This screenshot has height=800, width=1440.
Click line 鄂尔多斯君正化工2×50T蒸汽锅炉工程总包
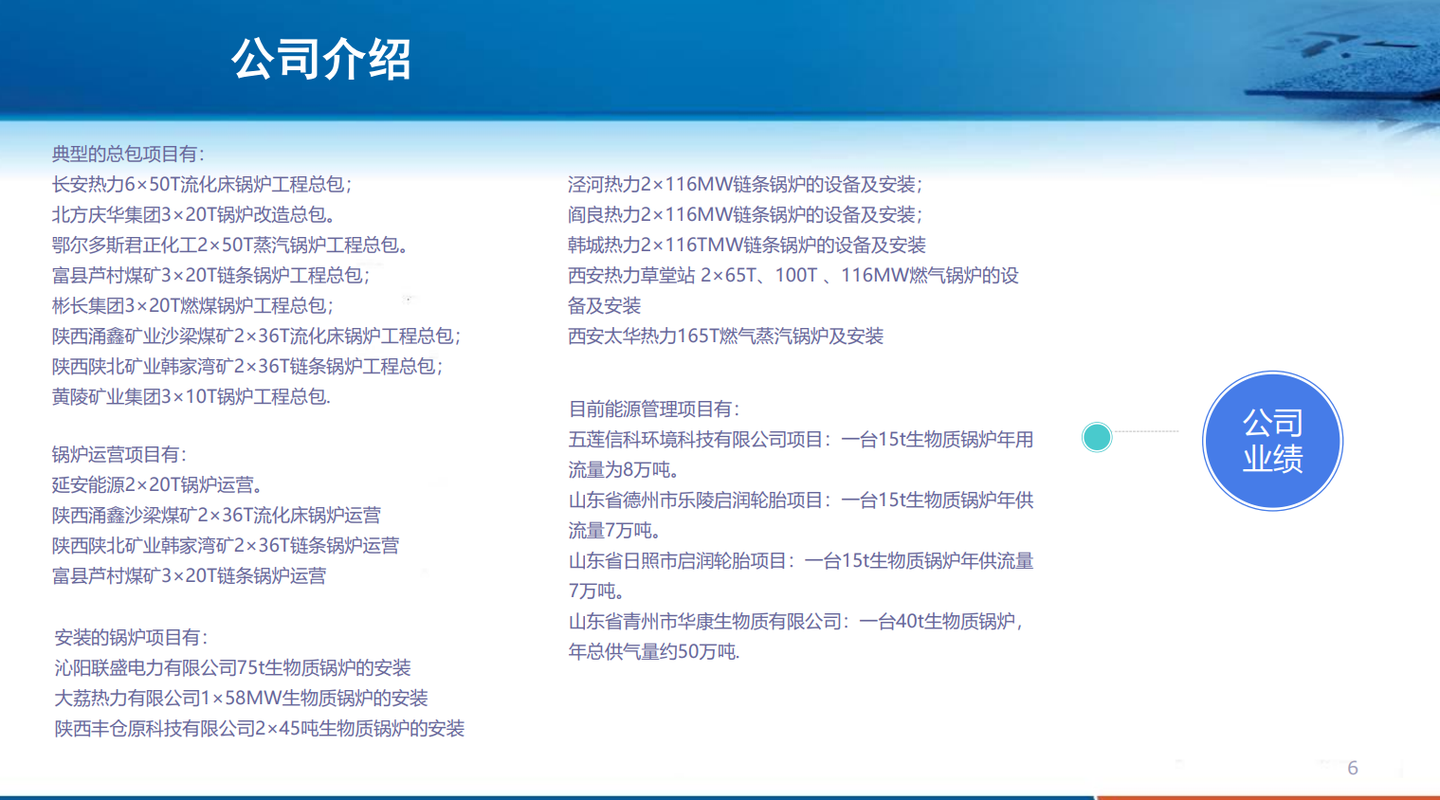click(230, 245)
